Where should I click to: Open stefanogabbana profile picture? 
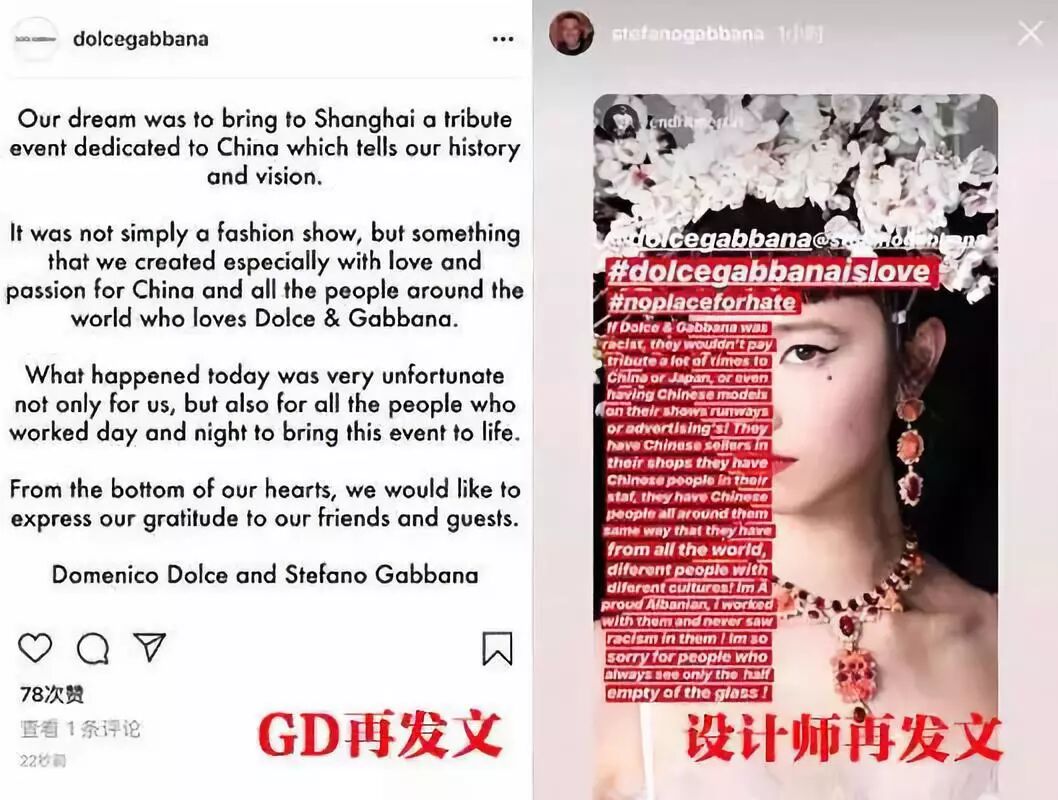[572, 32]
